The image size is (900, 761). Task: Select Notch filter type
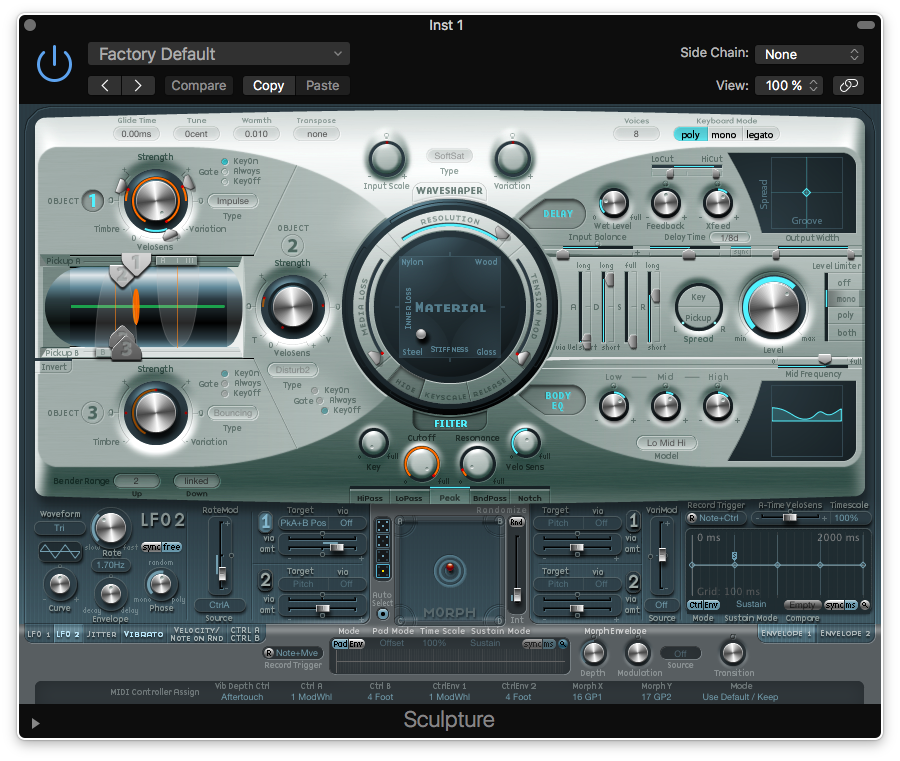pos(529,498)
